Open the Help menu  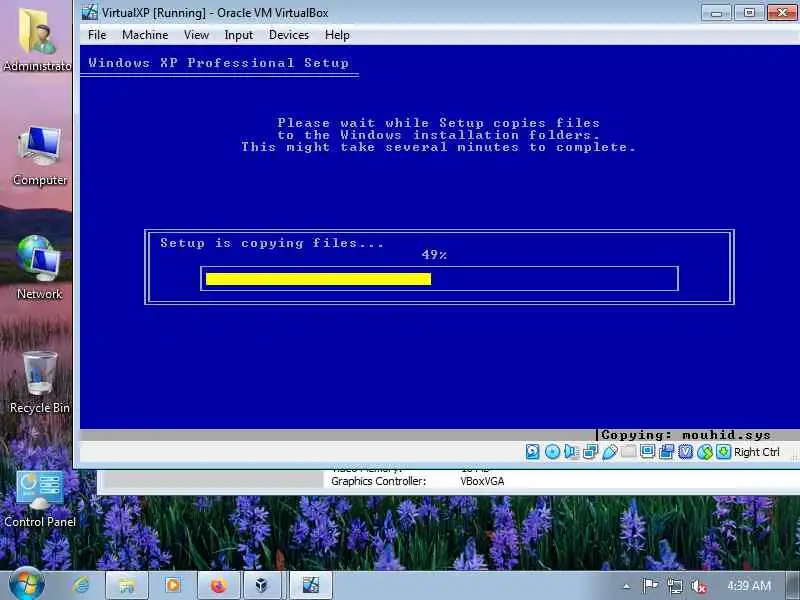pos(337,35)
